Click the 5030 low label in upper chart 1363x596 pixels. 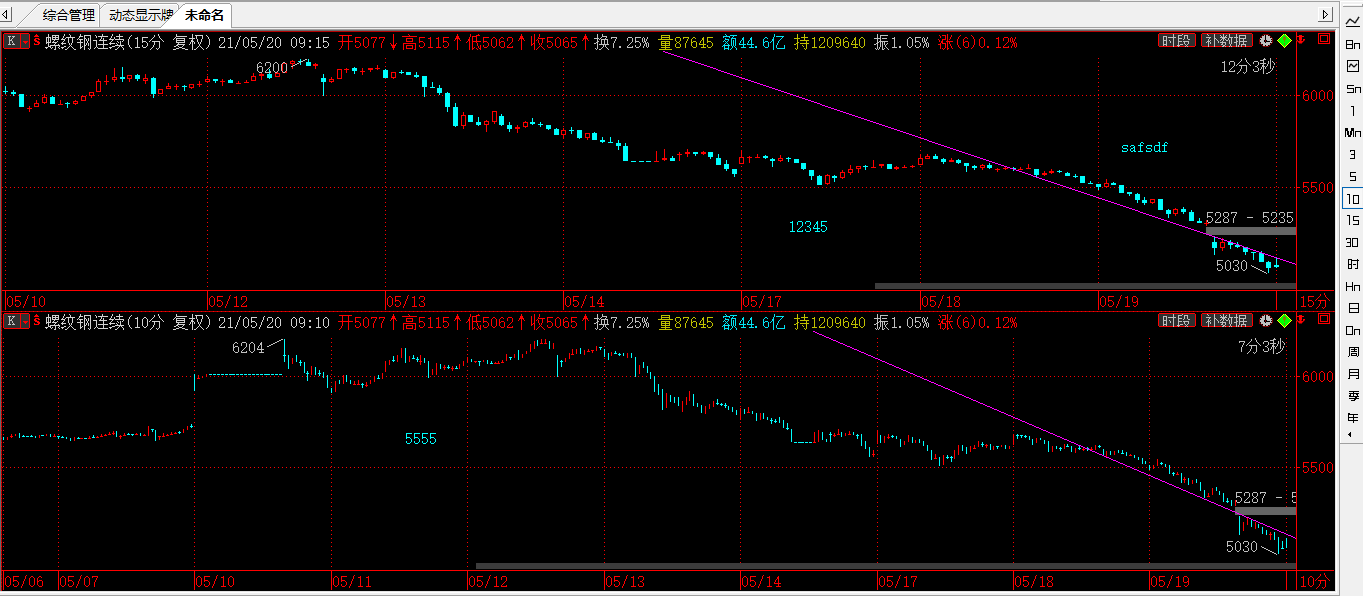pos(1231,266)
